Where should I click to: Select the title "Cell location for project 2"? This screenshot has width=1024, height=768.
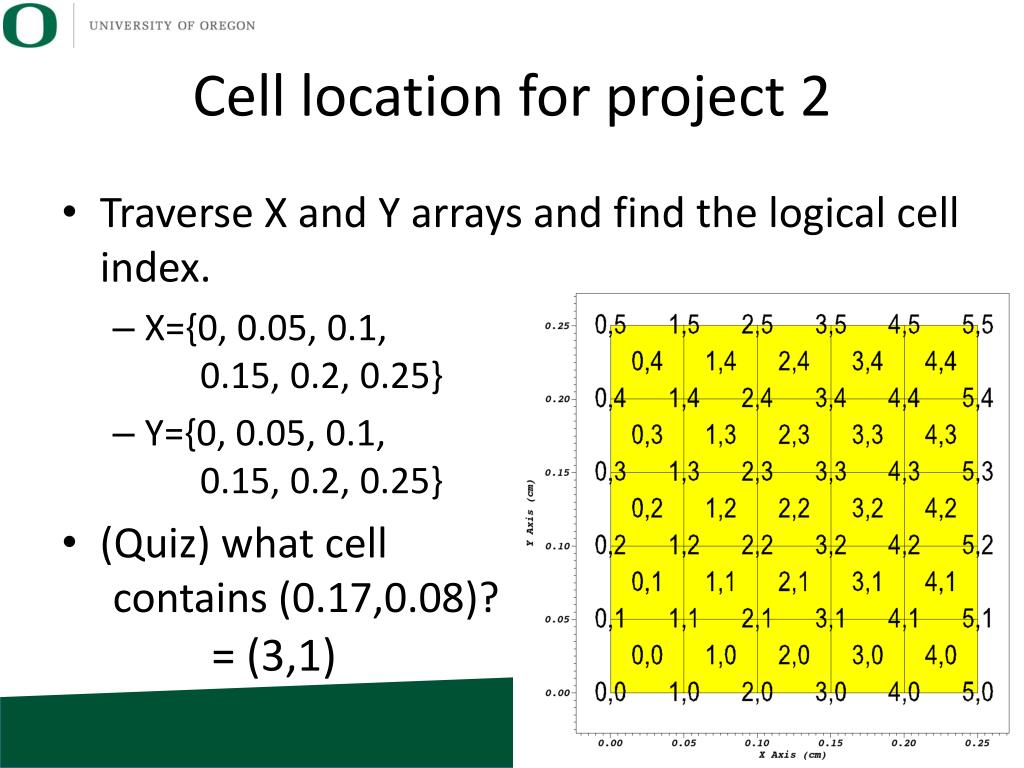[x=511, y=97]
